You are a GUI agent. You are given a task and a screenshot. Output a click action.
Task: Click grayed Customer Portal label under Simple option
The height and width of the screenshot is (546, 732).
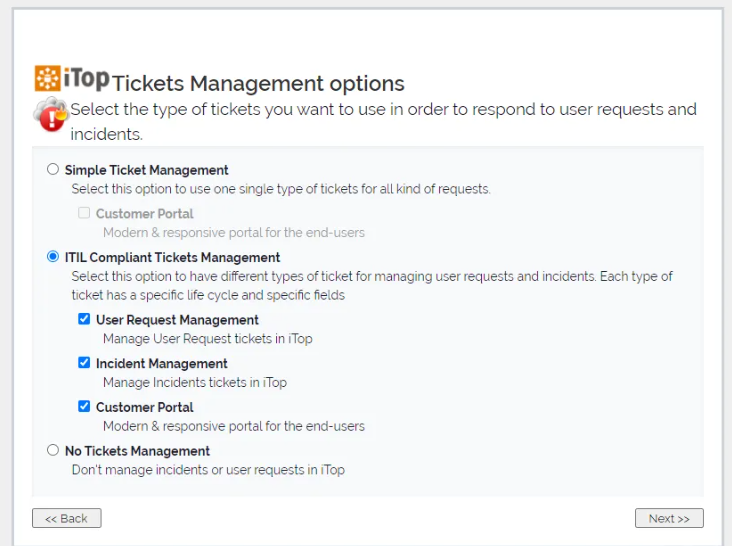[x=145, y=213]
